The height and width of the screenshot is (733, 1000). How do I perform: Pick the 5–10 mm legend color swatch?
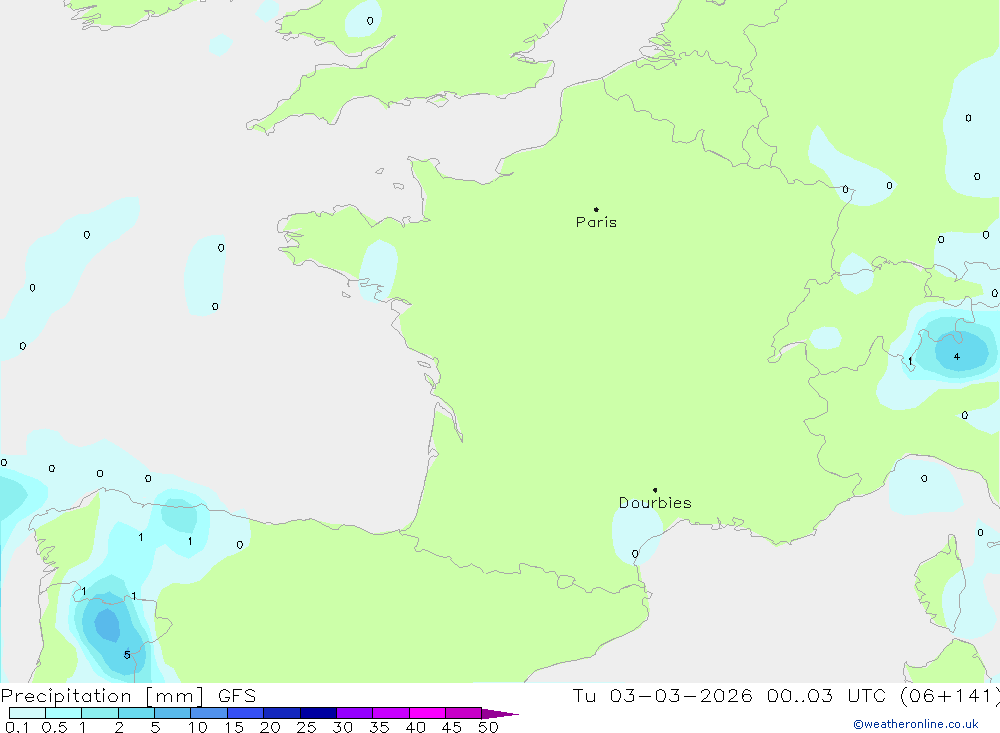tap(173, 713)
